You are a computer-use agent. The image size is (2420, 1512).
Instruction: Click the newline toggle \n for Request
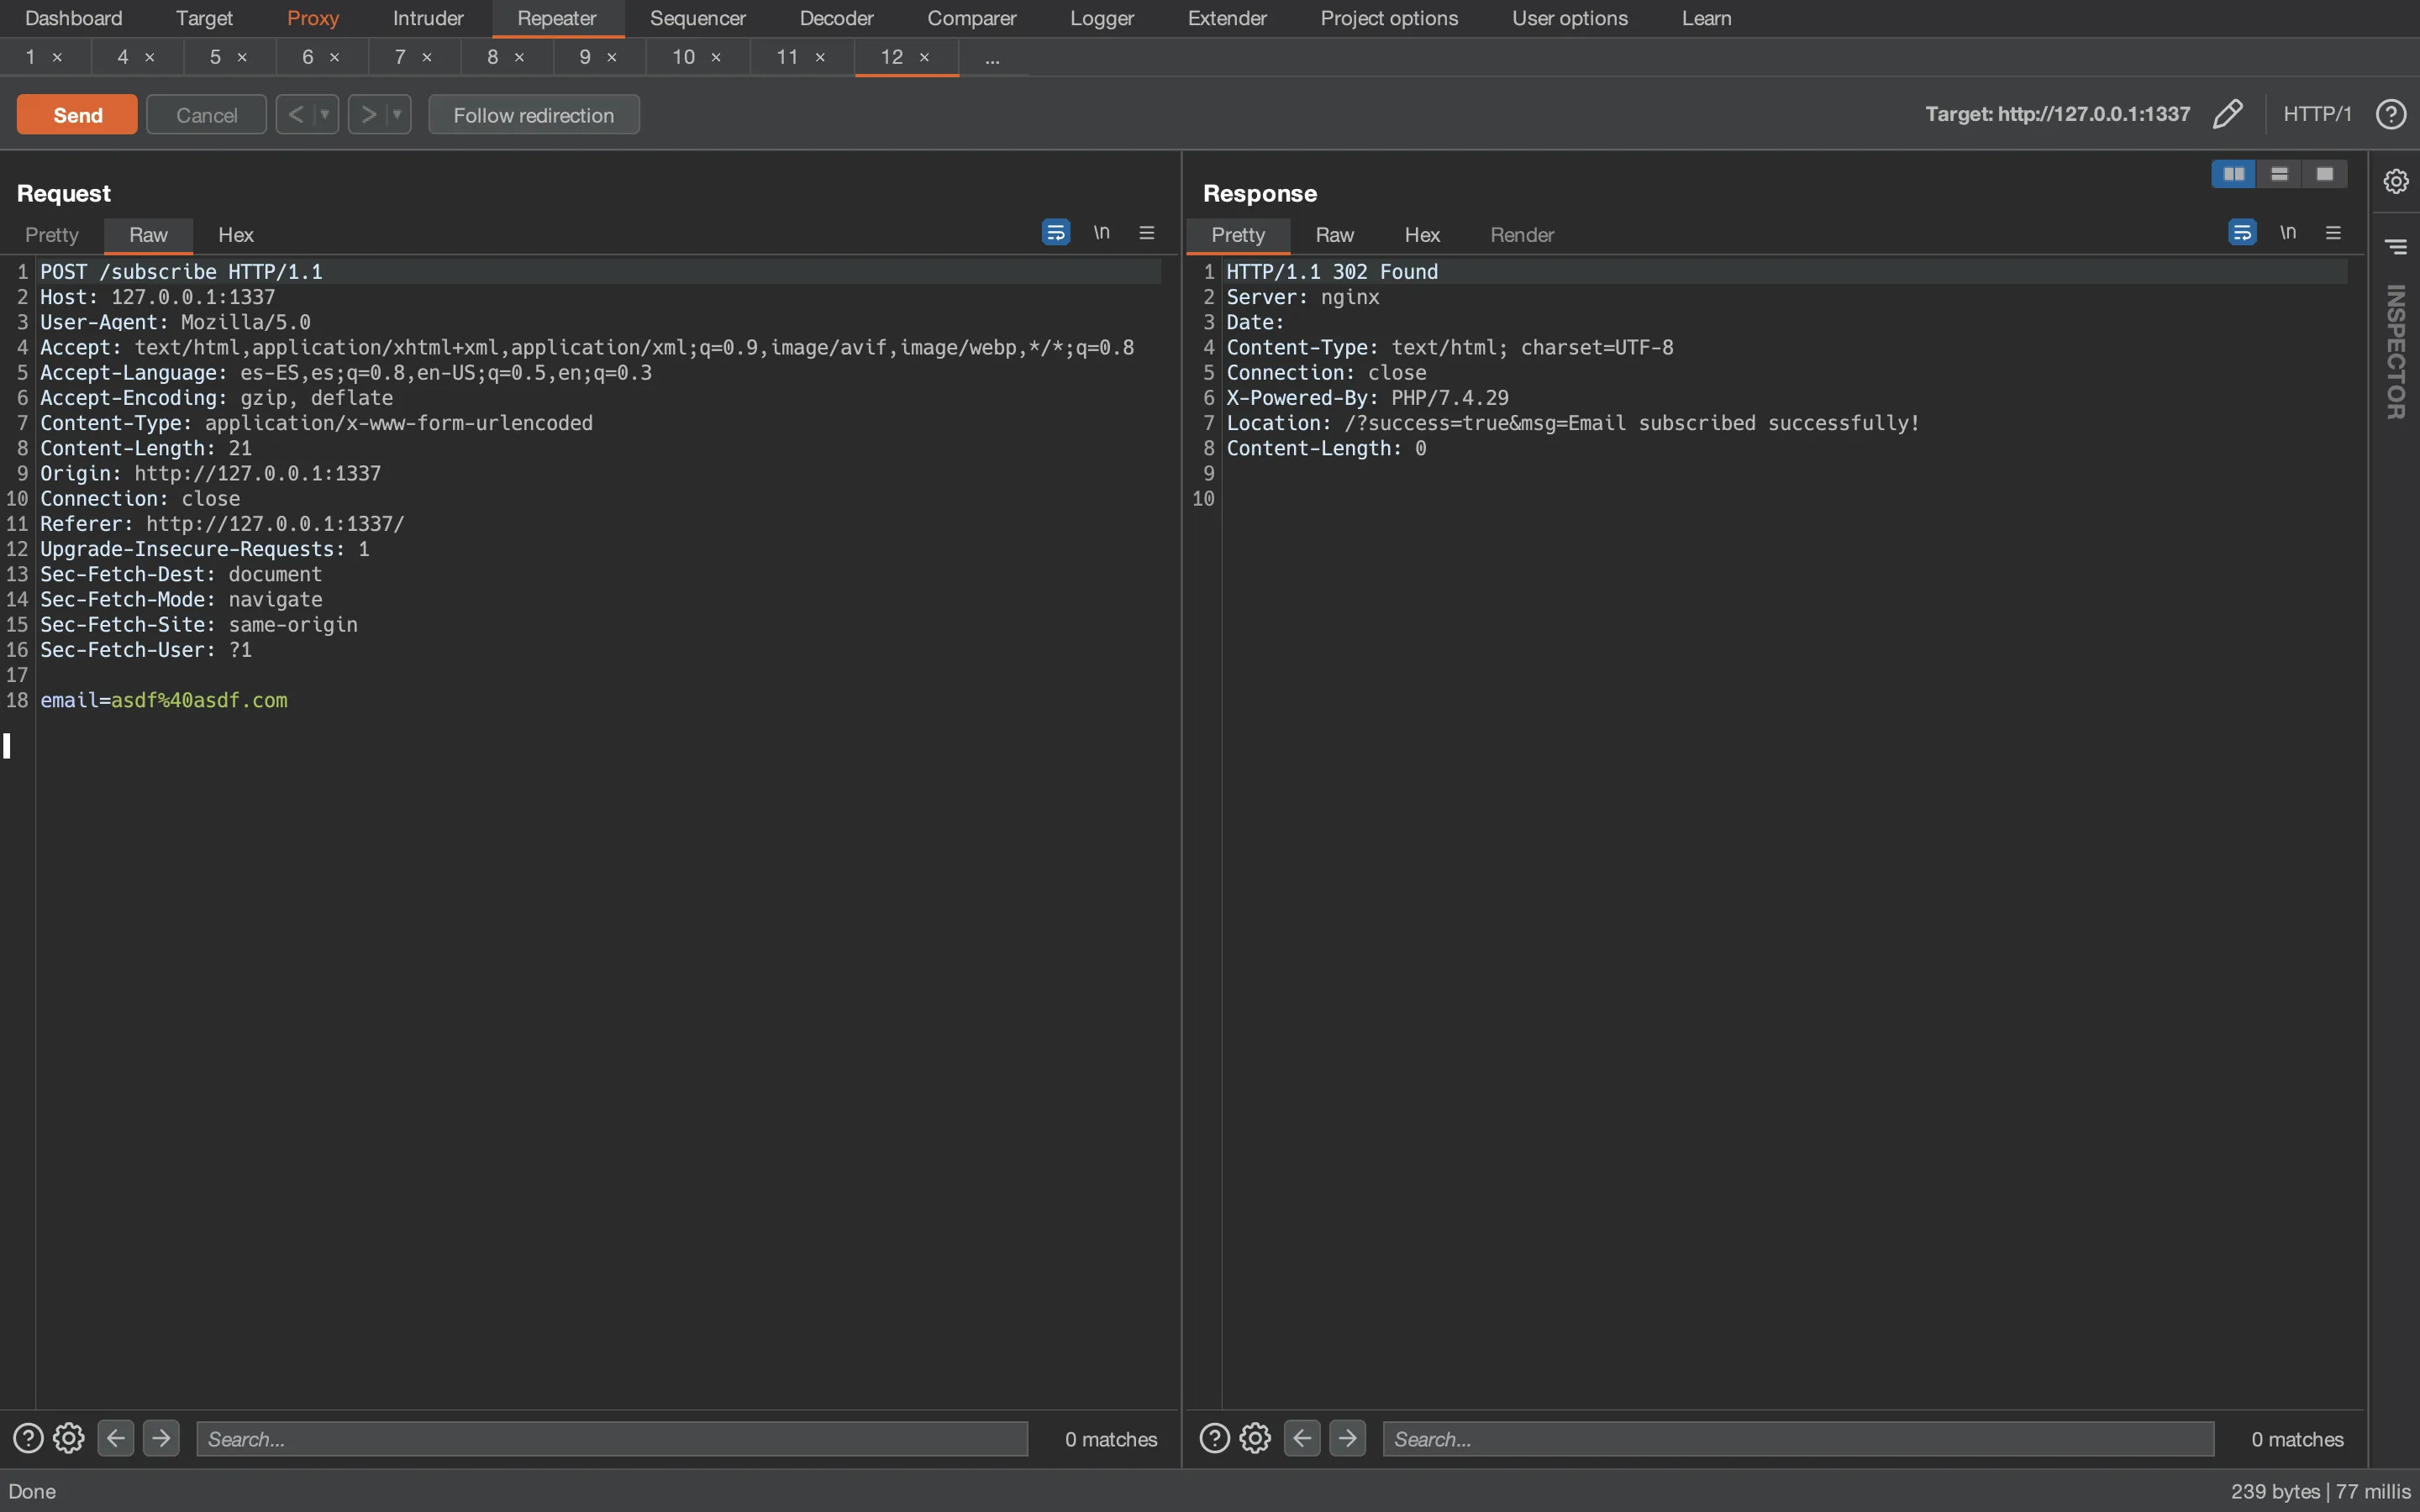click(x=1101, y=232)
